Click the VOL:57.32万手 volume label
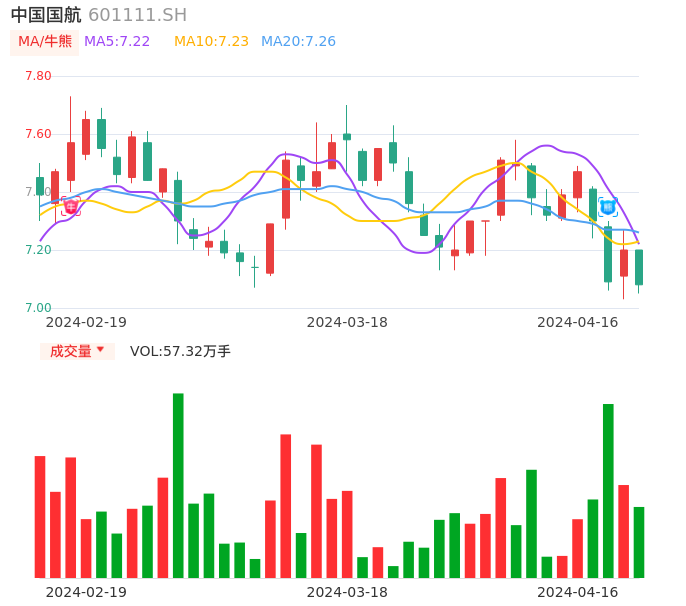Image resolution: width=686 pixels, height=606 pixels. [x=180, y=351]
